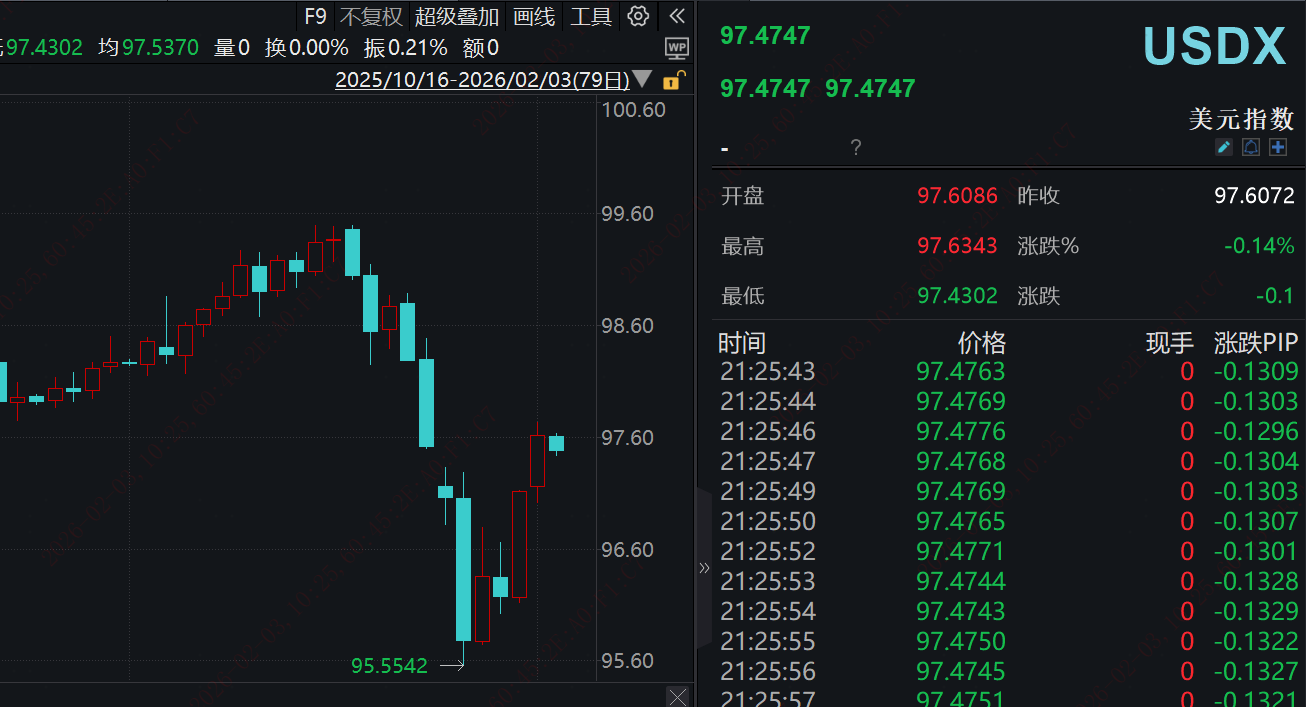Viewport: 1306px width, 707px height.
Task: Click the 95.5542 low price marker
Action: coord(389,666)
